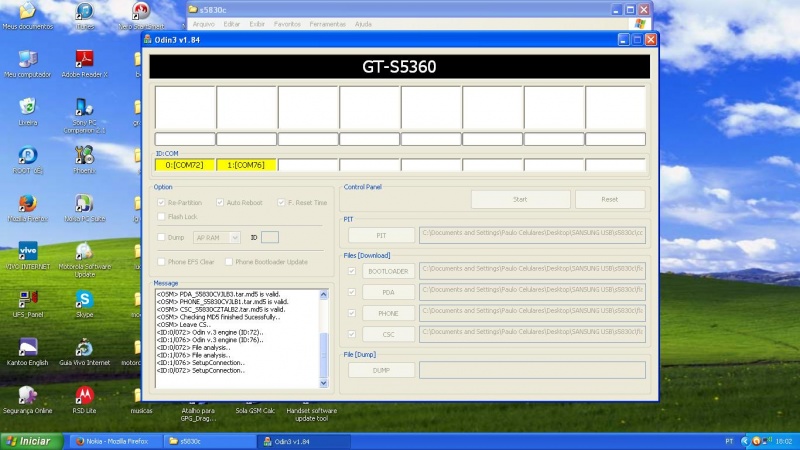
Task: Toggle the PDA file checkbox
Action: [x=352, y=292]
